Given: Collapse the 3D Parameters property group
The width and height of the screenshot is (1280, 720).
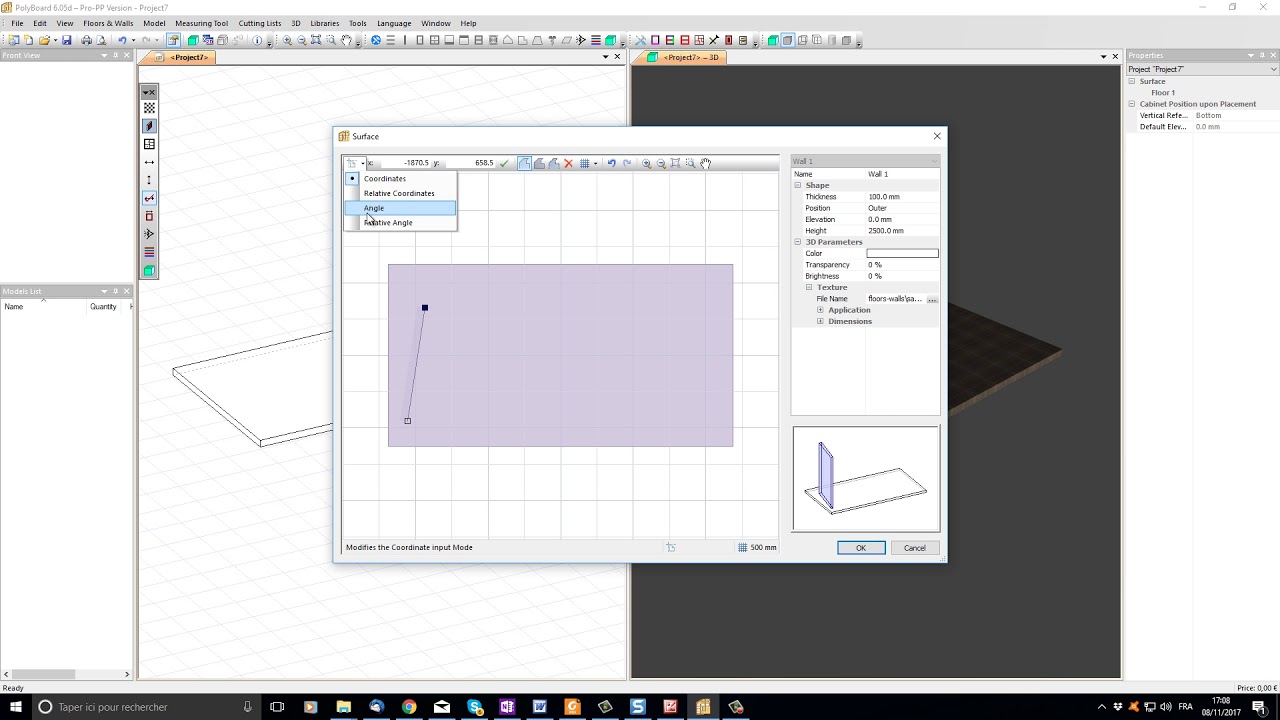Looking at the screenshot, I should click(x=798, y=242).
